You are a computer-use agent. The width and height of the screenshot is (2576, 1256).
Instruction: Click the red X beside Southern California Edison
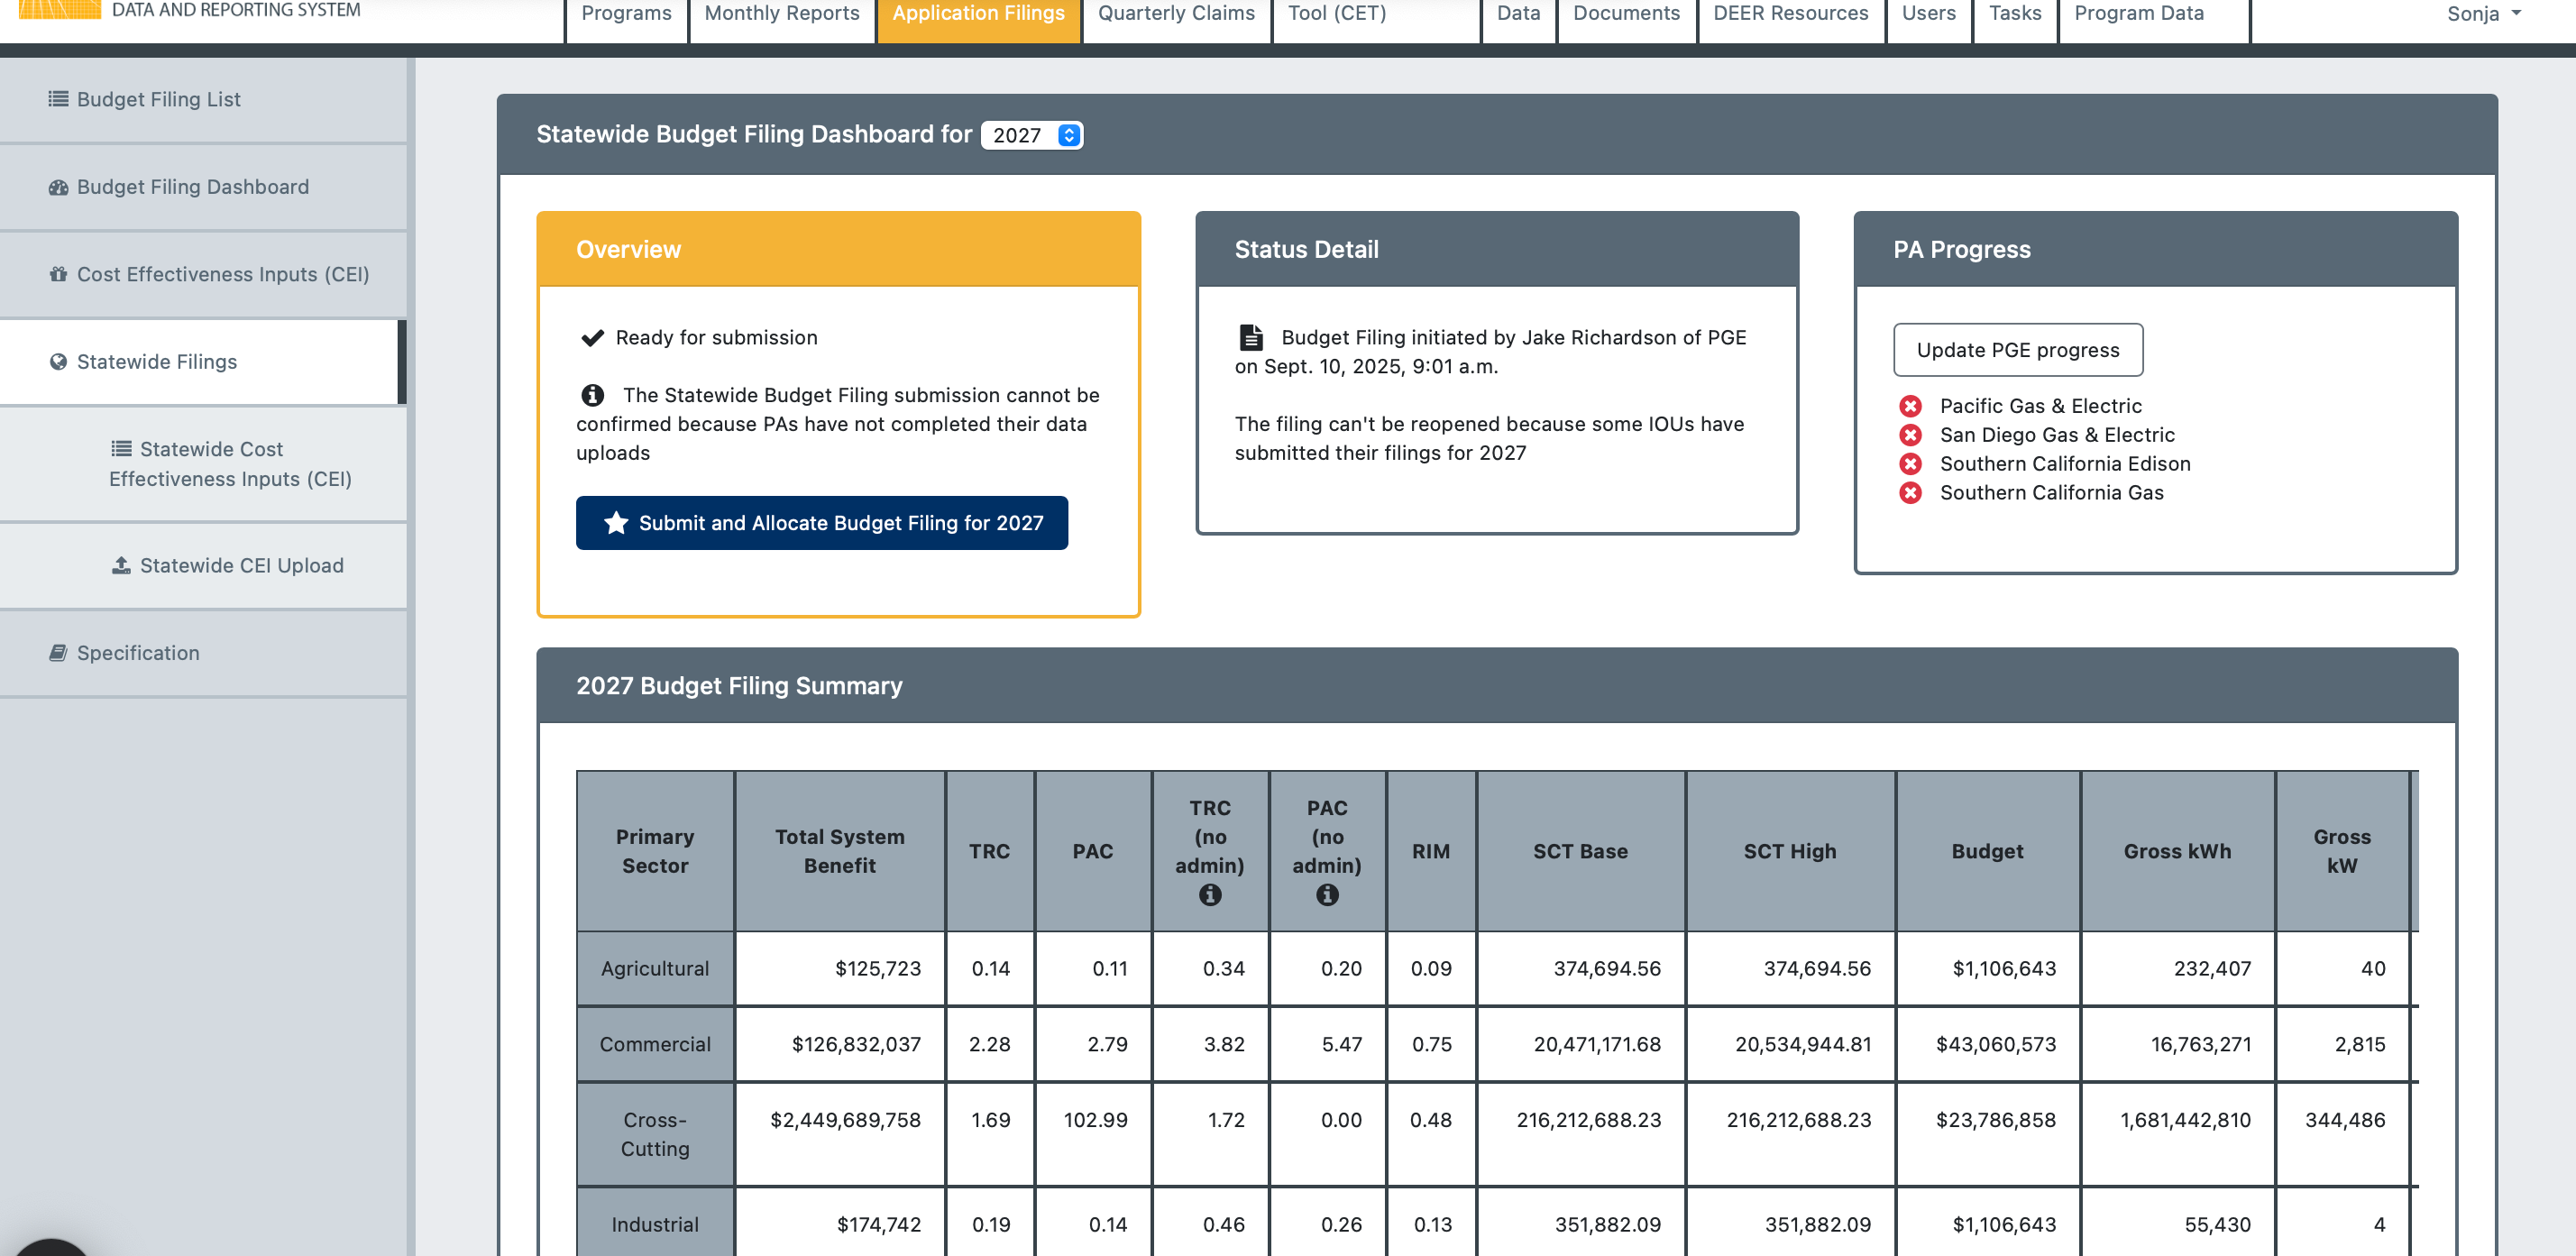tap(1910, 464)
